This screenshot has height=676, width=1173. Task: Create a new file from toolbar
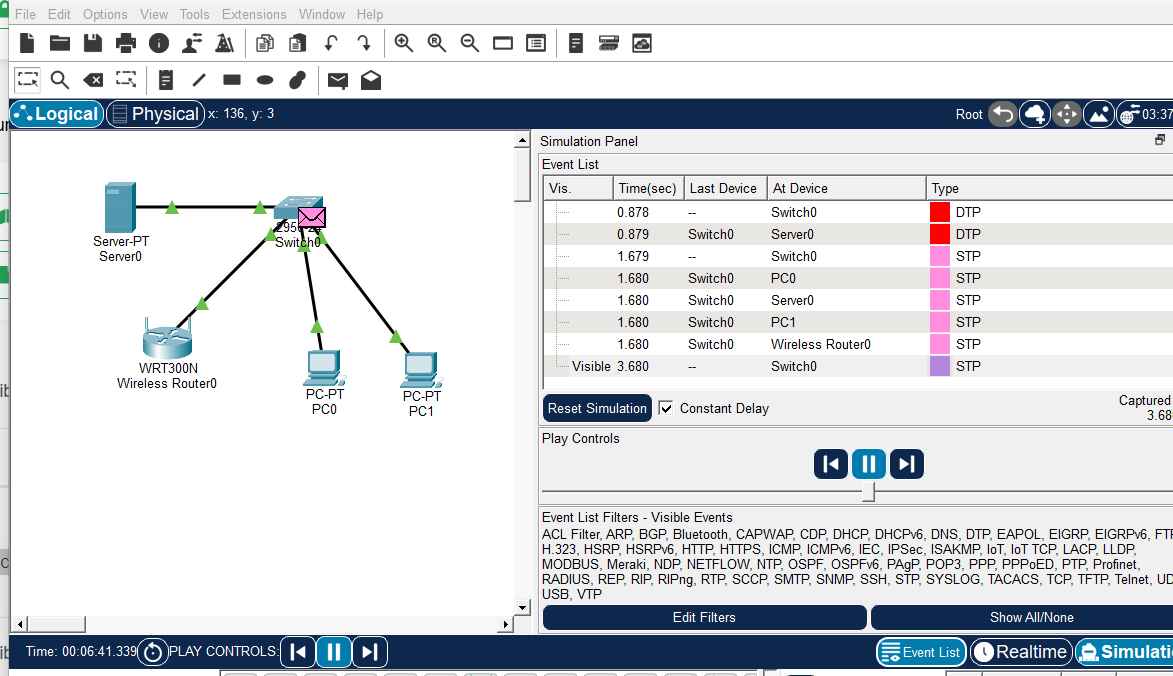(27, 43)
